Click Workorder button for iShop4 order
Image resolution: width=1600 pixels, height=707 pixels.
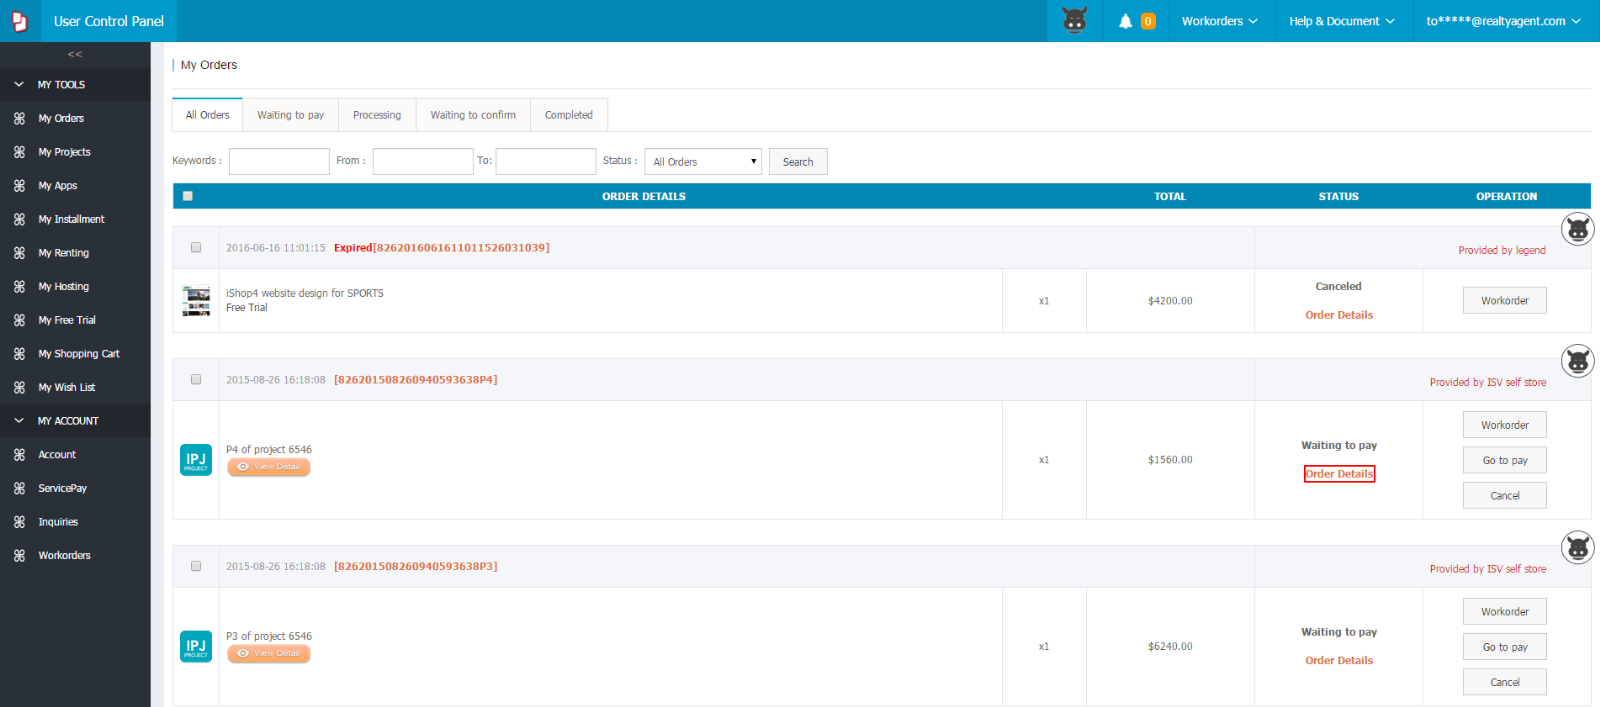(x=1505, y=301)
